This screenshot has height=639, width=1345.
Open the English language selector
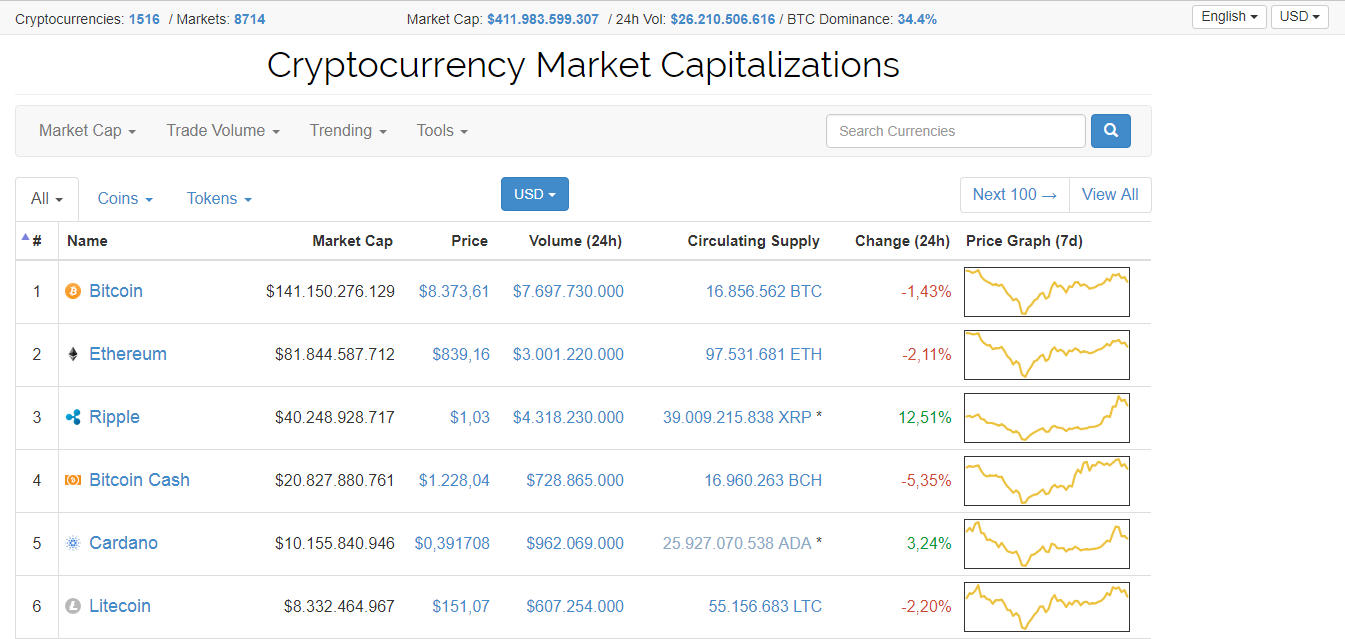pyautogui.click(x=1229, y=17)
